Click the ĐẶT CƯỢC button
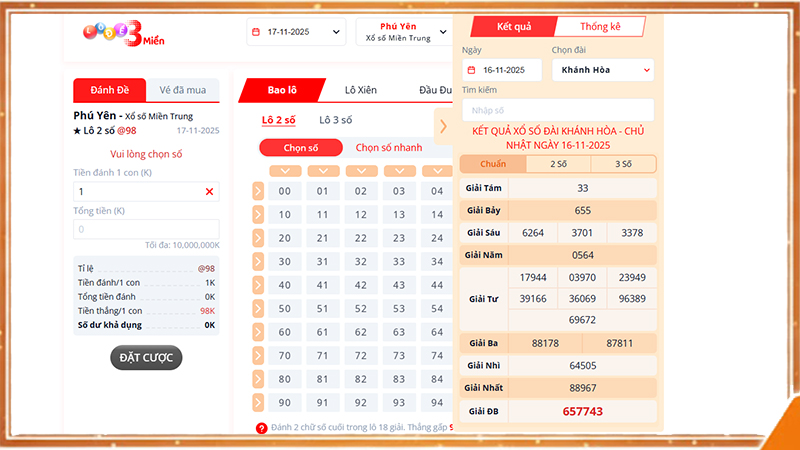Viewport: 800px width, 450px height. (146, 358)
